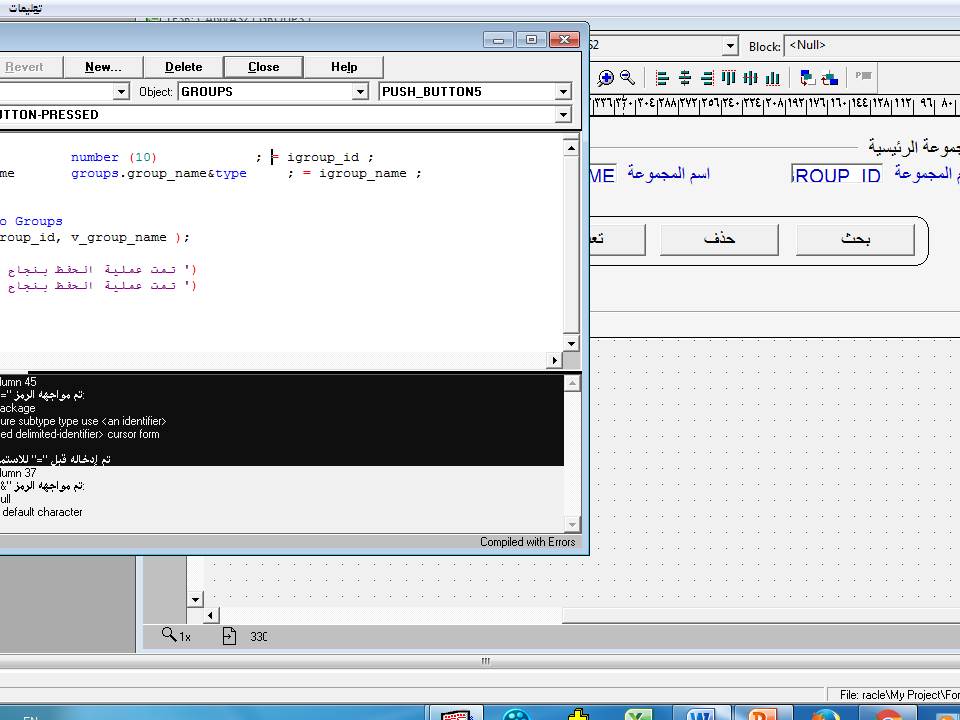Click the Delete button in the editor

pyautogui.click(x=183, y=67)
